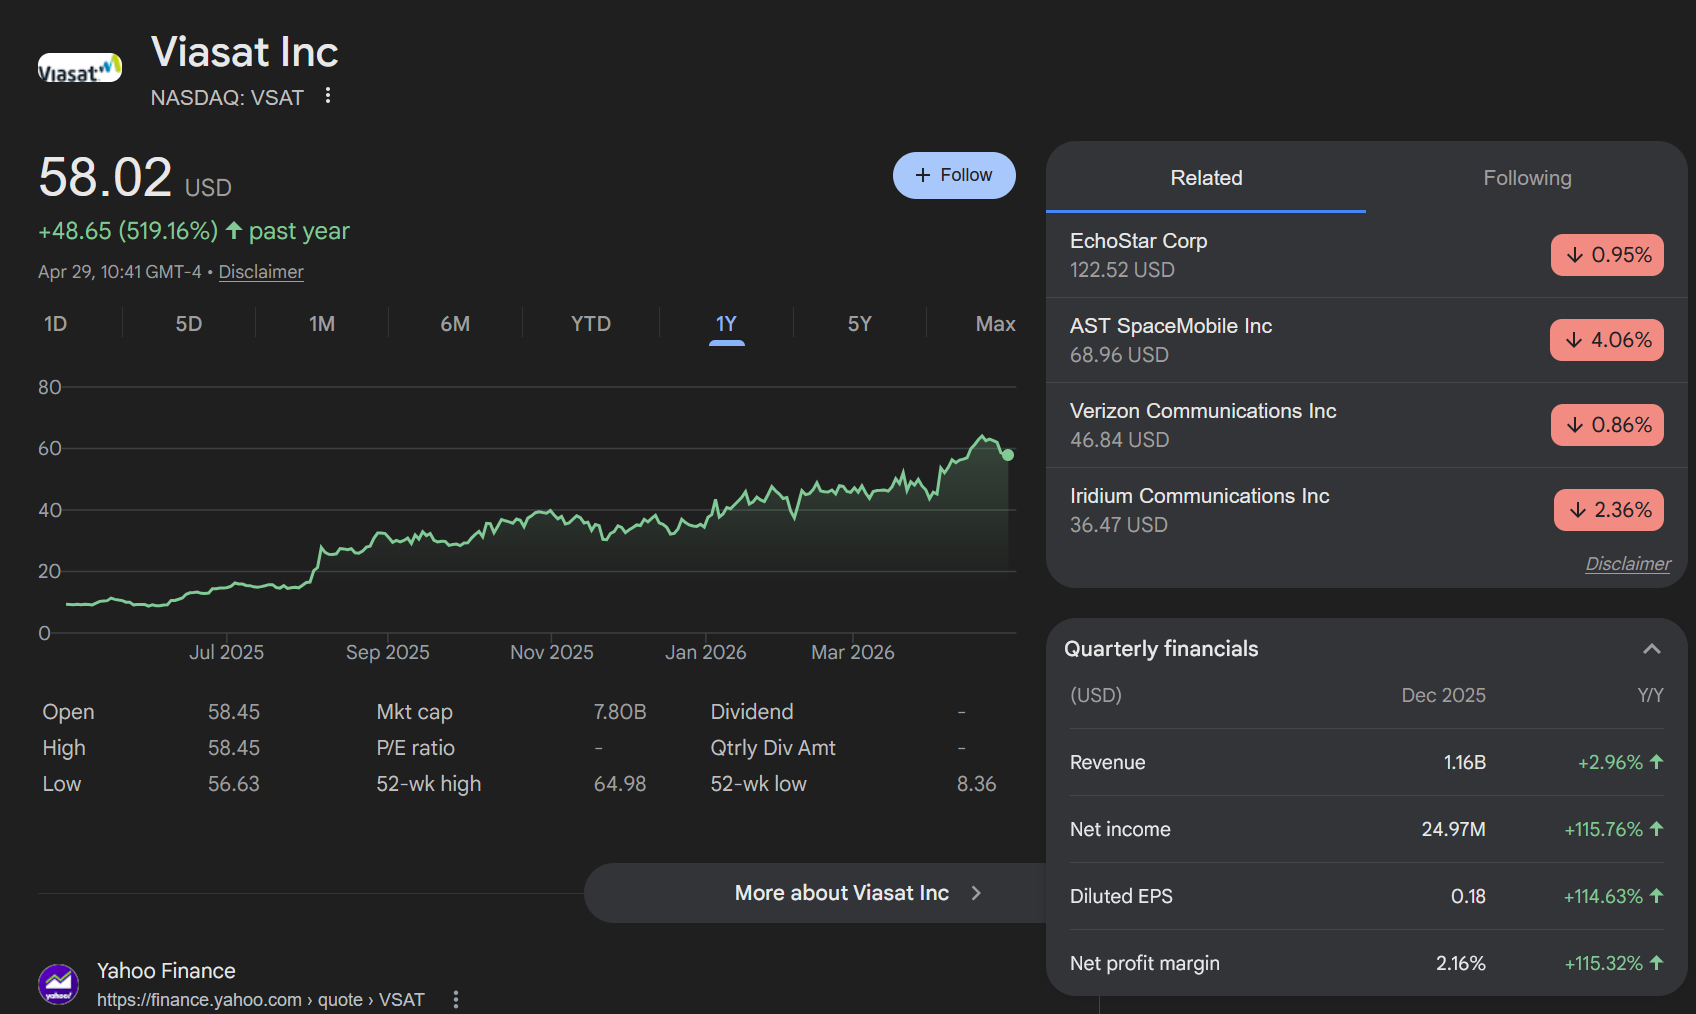The height and width of the screenshot is (1014, 1696).
Task: Click the Dec 2025 column header
Action: tap(1443, 695)
